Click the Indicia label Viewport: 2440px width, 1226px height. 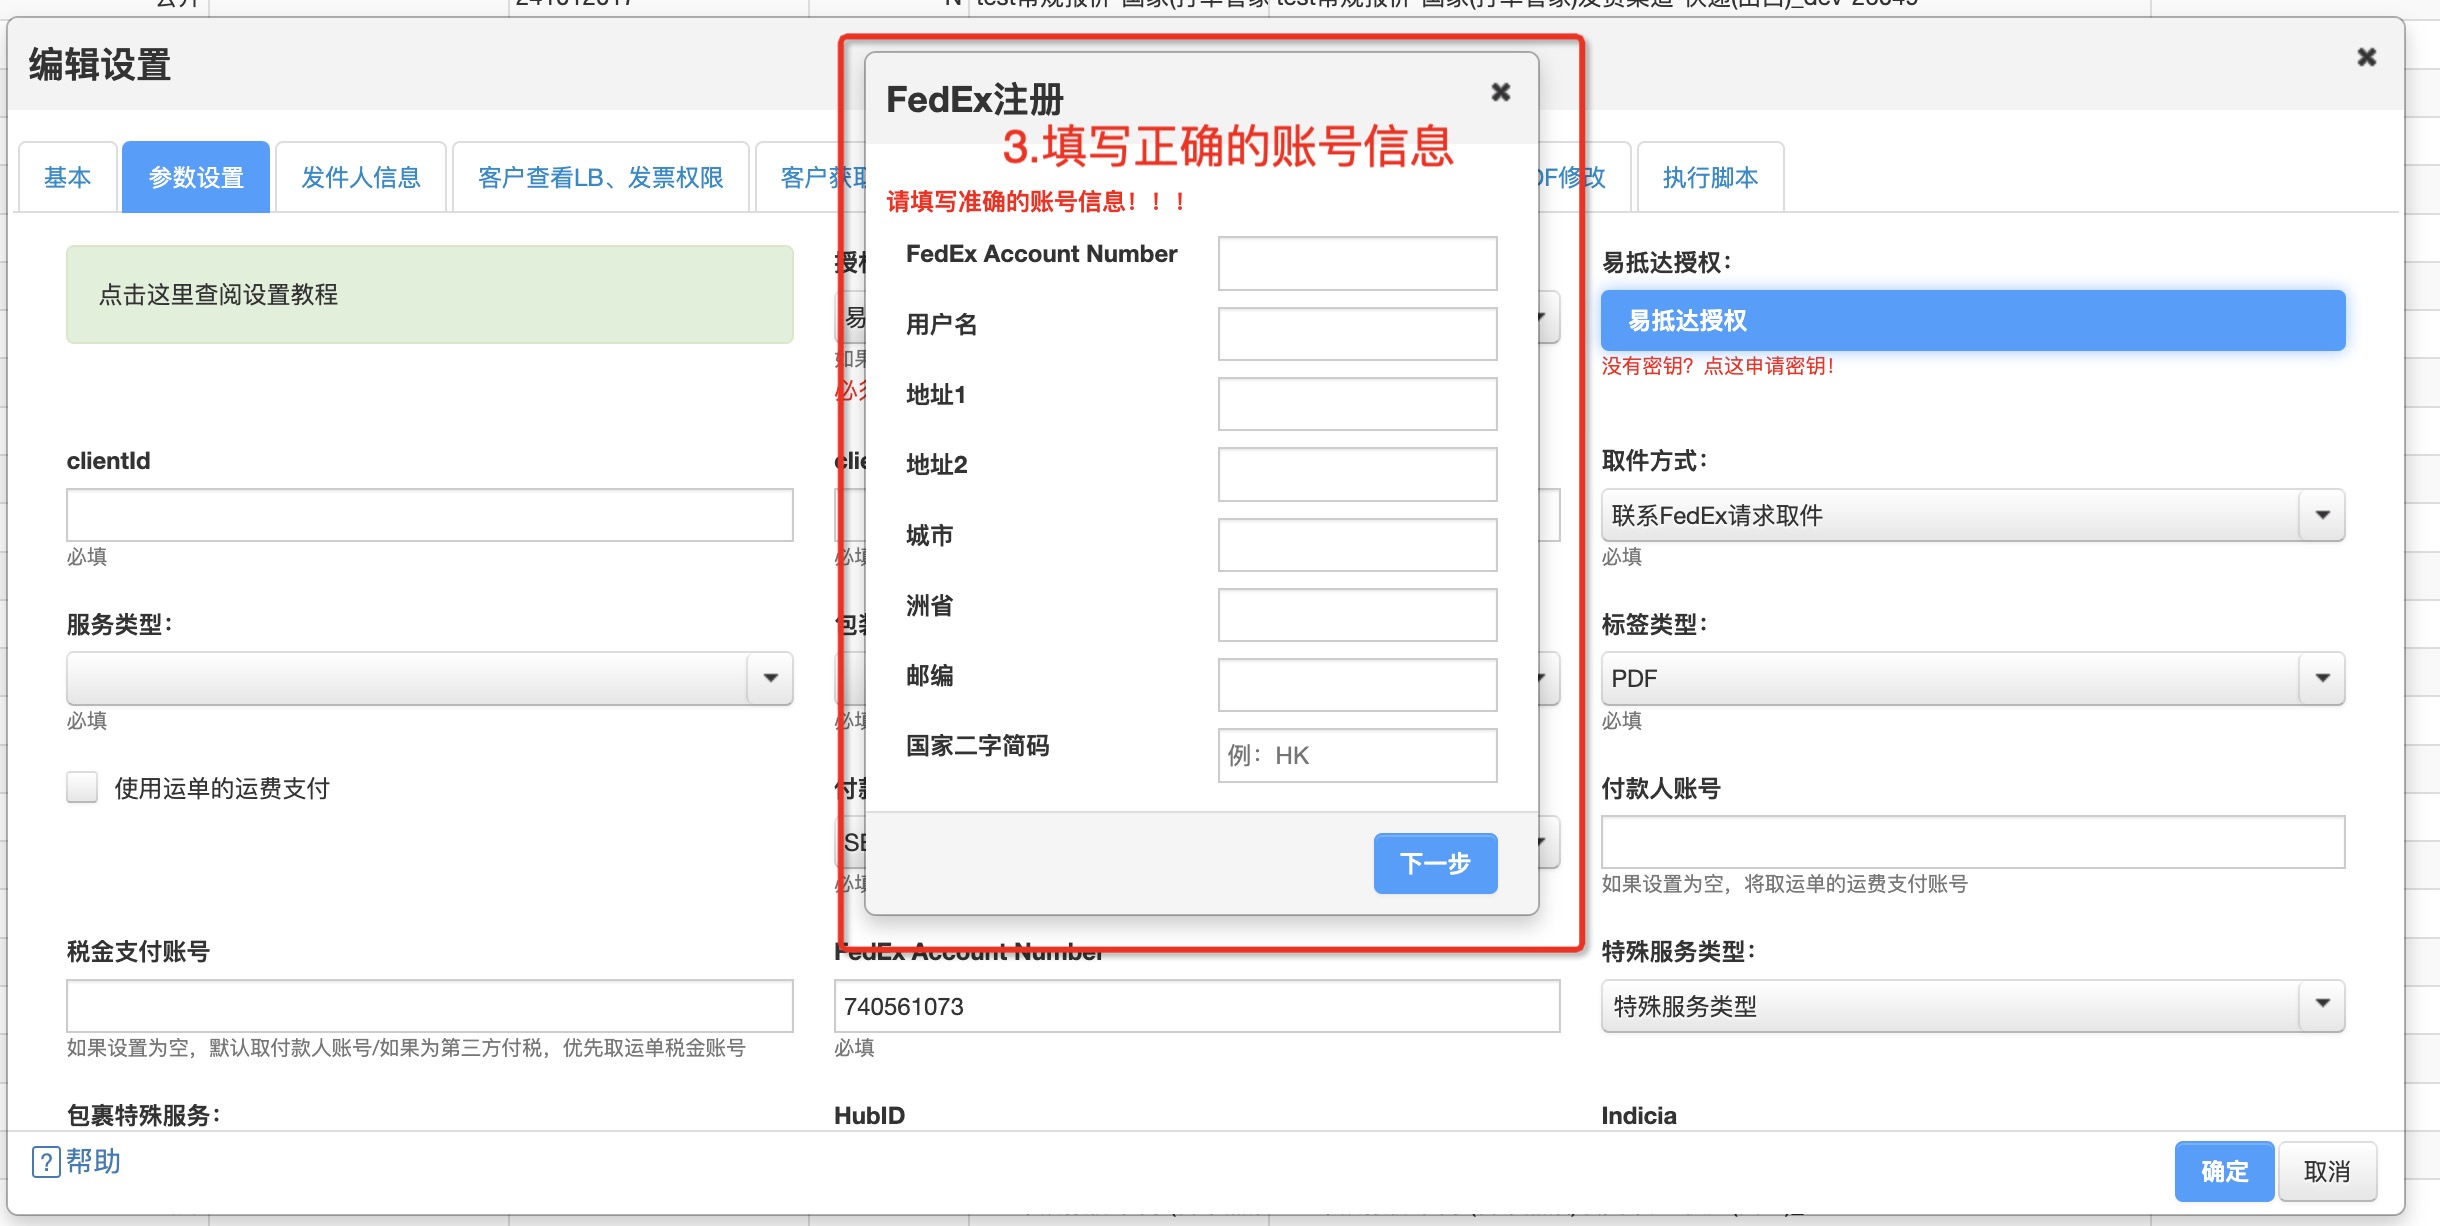1638,1115
